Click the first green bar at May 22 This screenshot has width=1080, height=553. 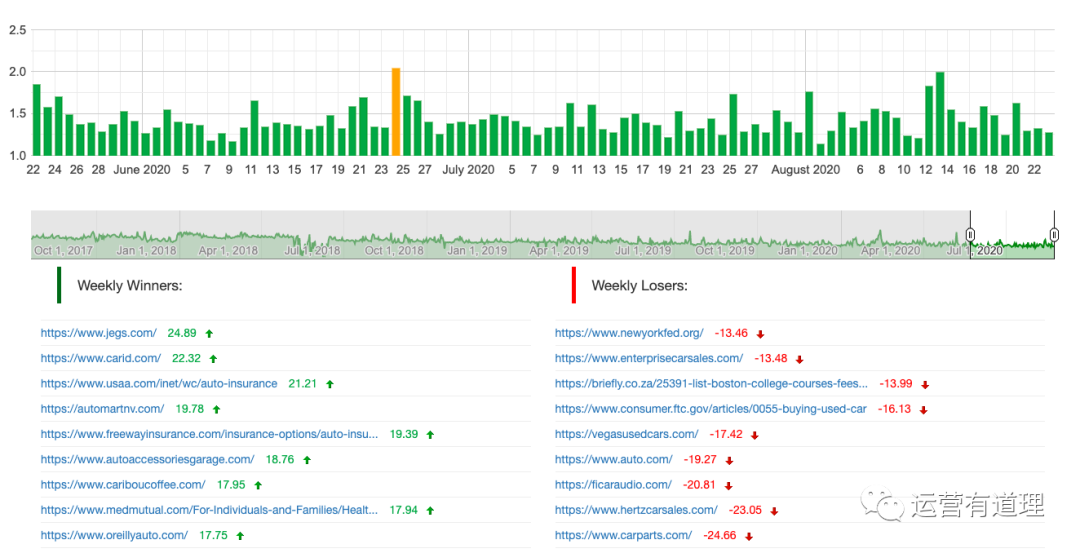[x=37, y=120]
